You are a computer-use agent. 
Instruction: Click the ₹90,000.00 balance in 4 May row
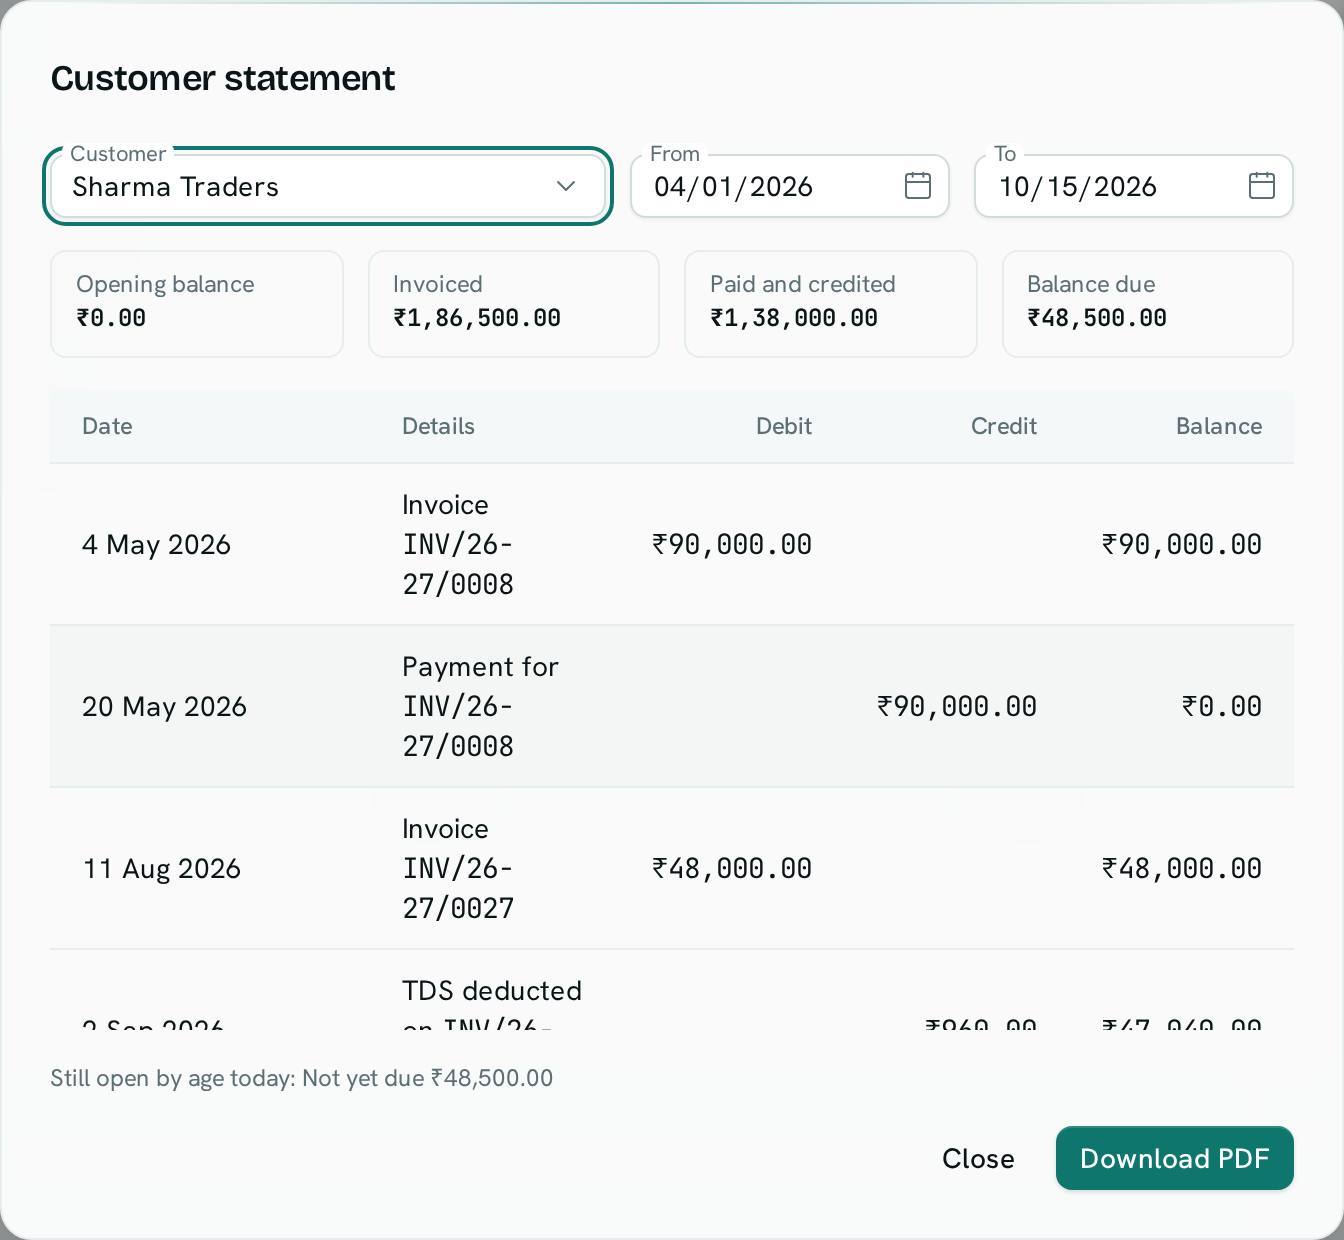[x=1182, y=545]
